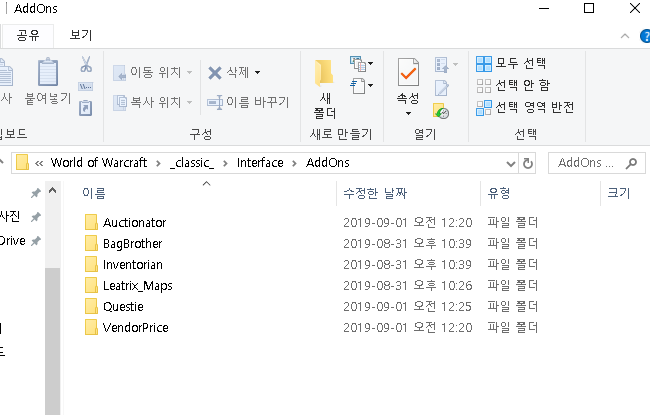Image resolution: width=650 pixels, height=415 pixels.
Task: Click the blue Help icon
Action: click(x=645, y=36)
